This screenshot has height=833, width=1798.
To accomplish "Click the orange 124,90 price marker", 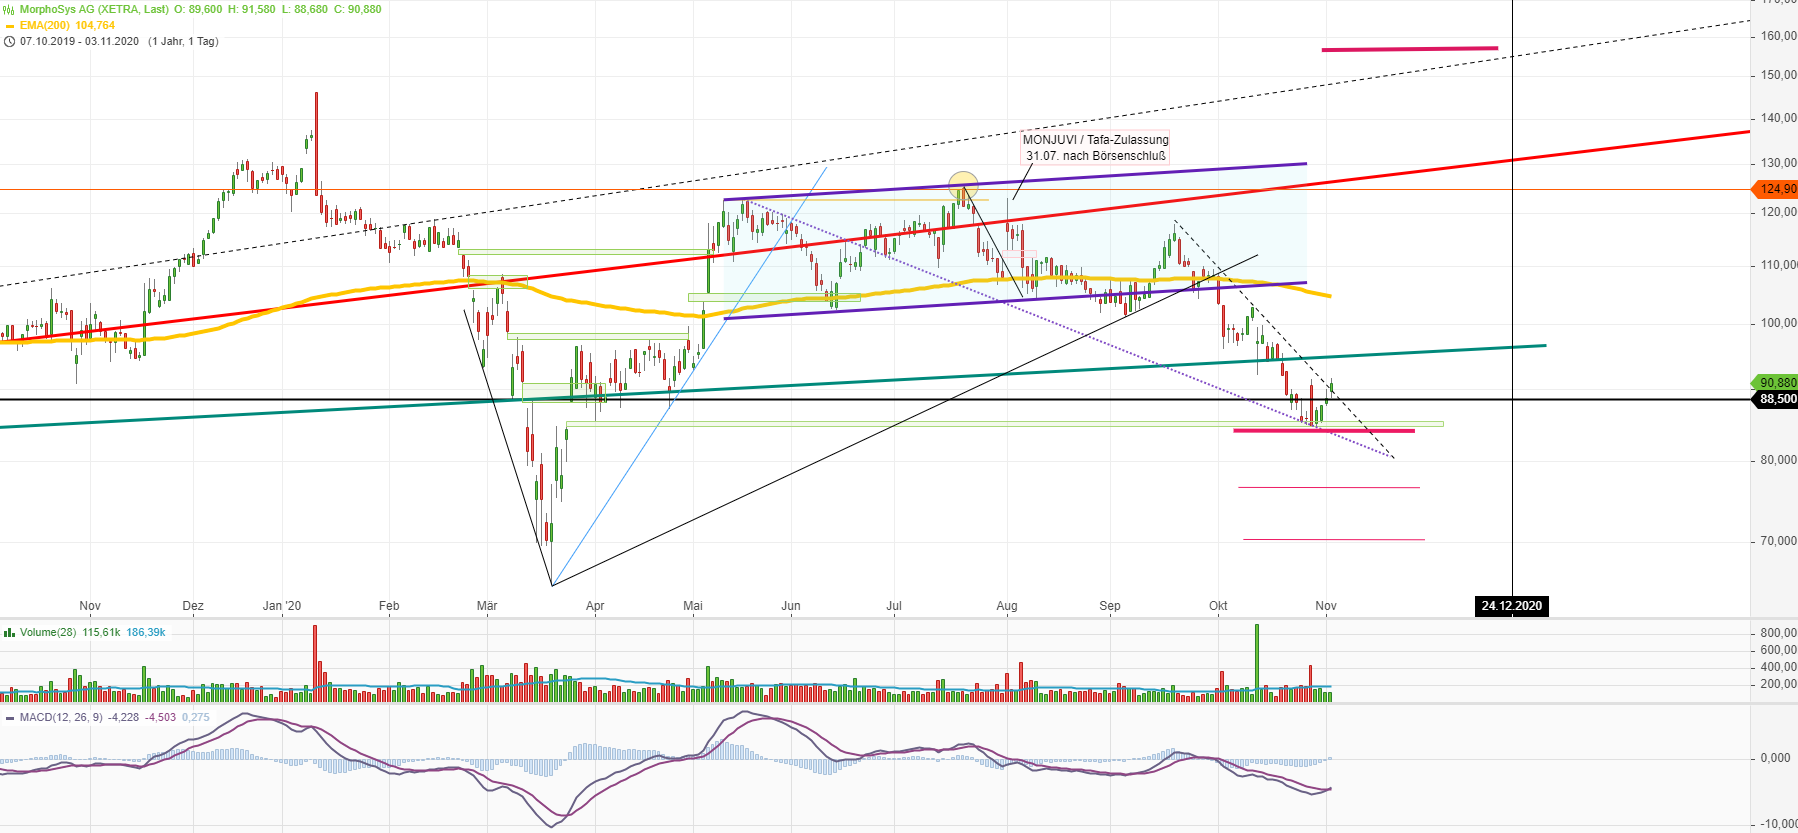I will coord(1776,189).
